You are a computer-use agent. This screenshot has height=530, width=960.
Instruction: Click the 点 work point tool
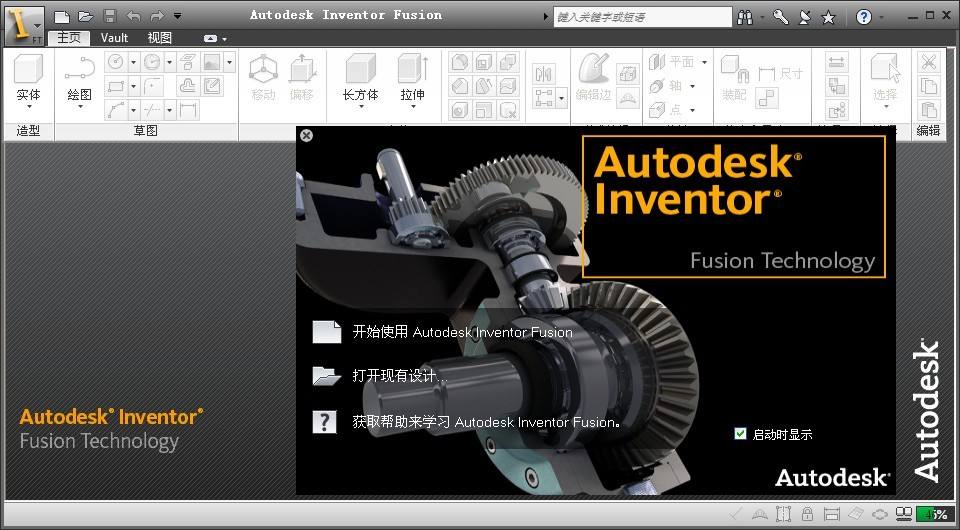[666, 110]
